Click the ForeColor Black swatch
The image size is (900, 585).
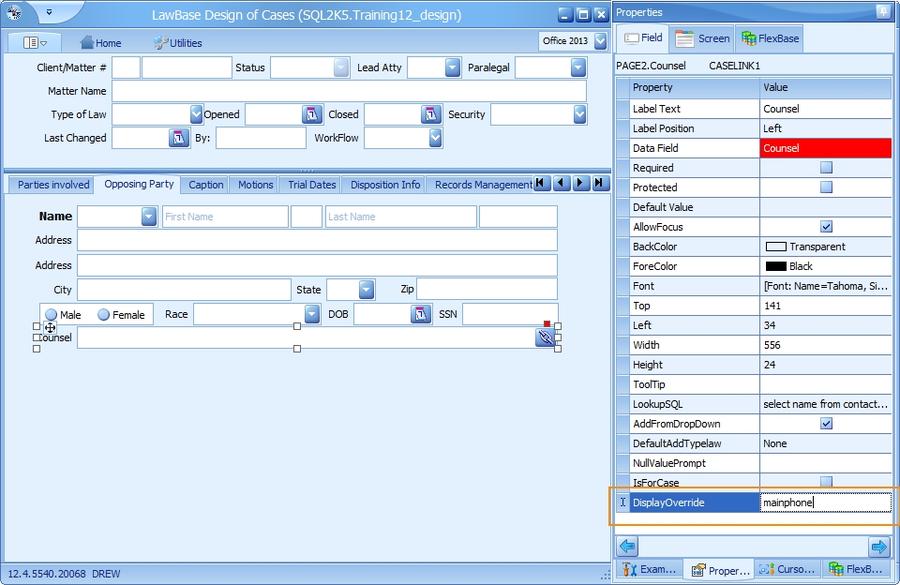tap(776, 266)
